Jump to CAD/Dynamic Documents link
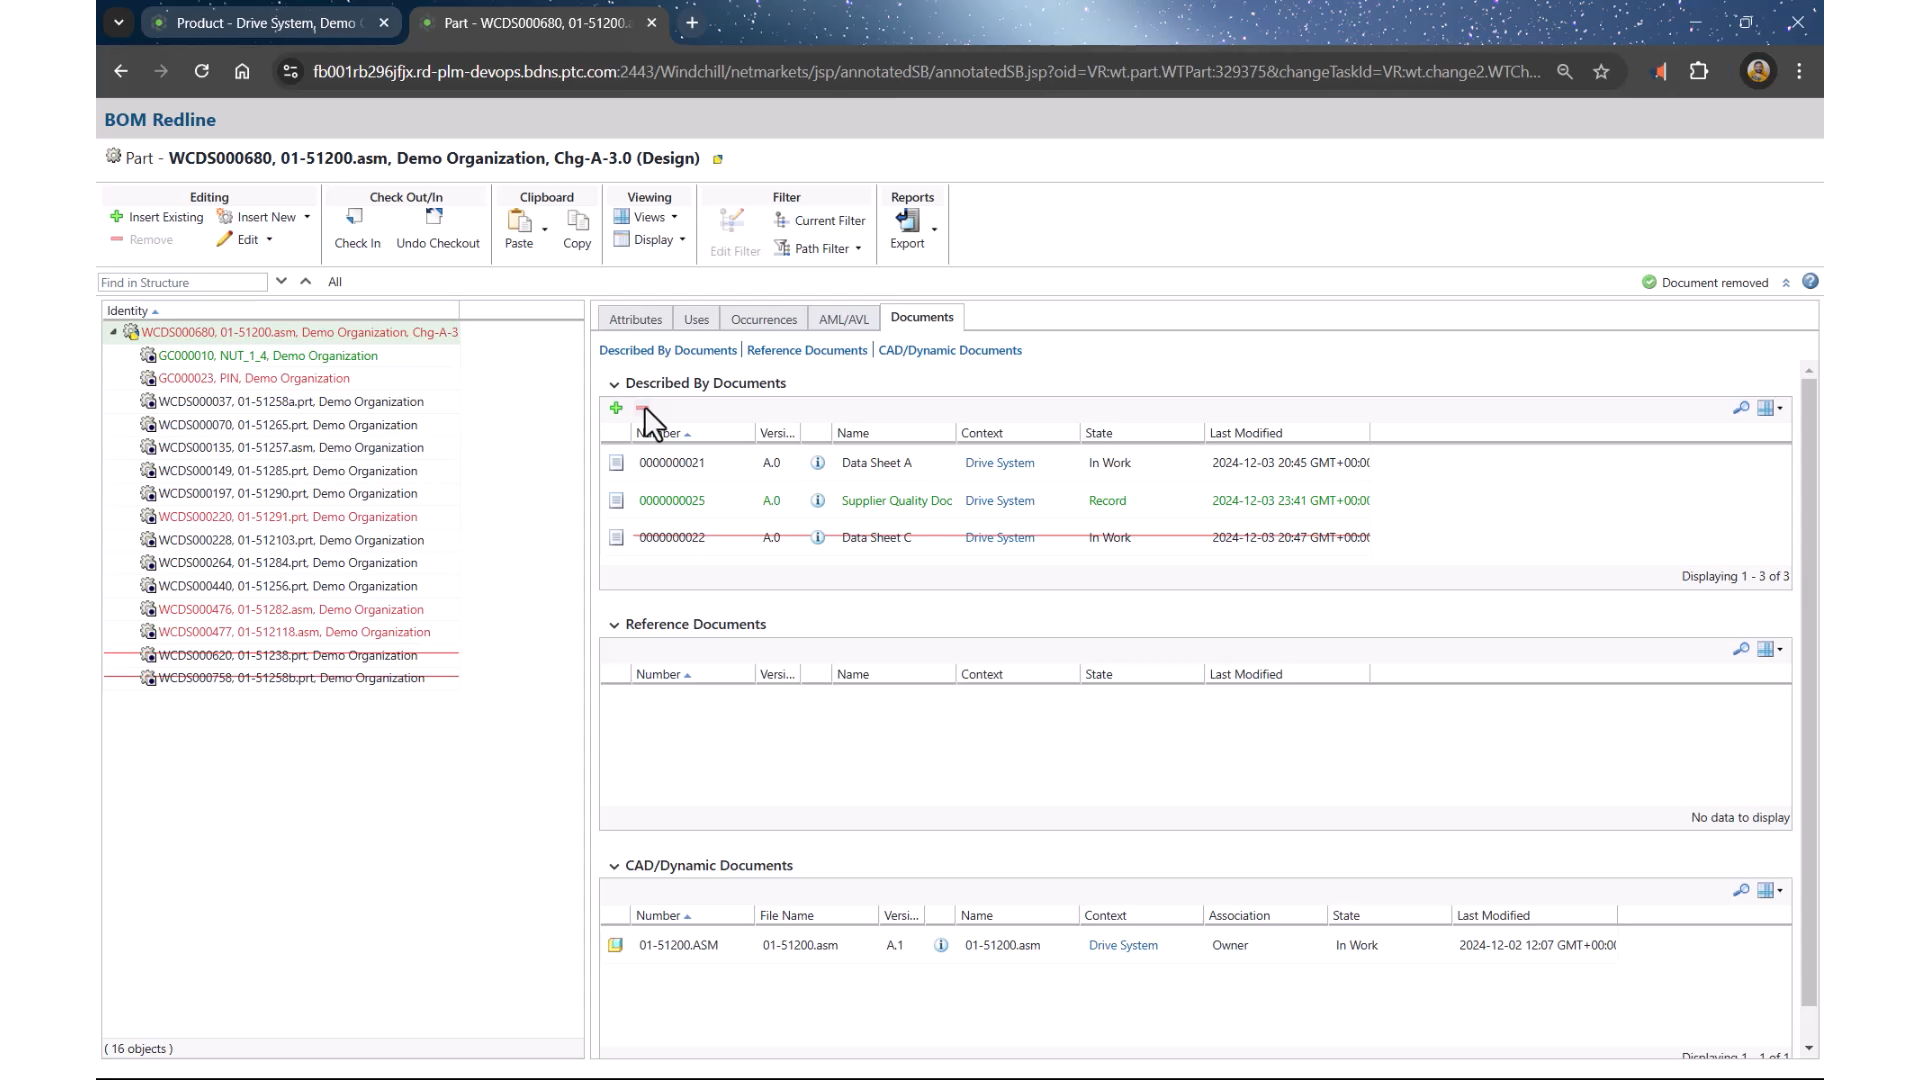Image resolution: width=1920 pixels, height=1080 pixels. coord(950,350)
